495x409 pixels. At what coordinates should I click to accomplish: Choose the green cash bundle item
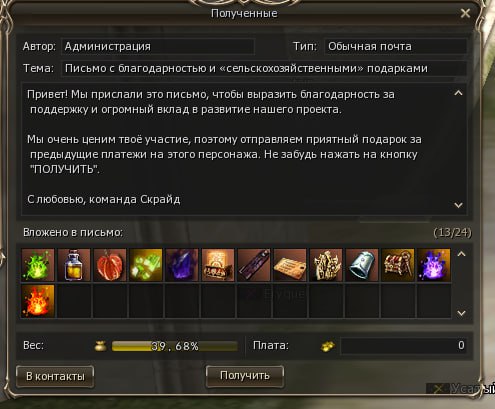pos(146,265)
